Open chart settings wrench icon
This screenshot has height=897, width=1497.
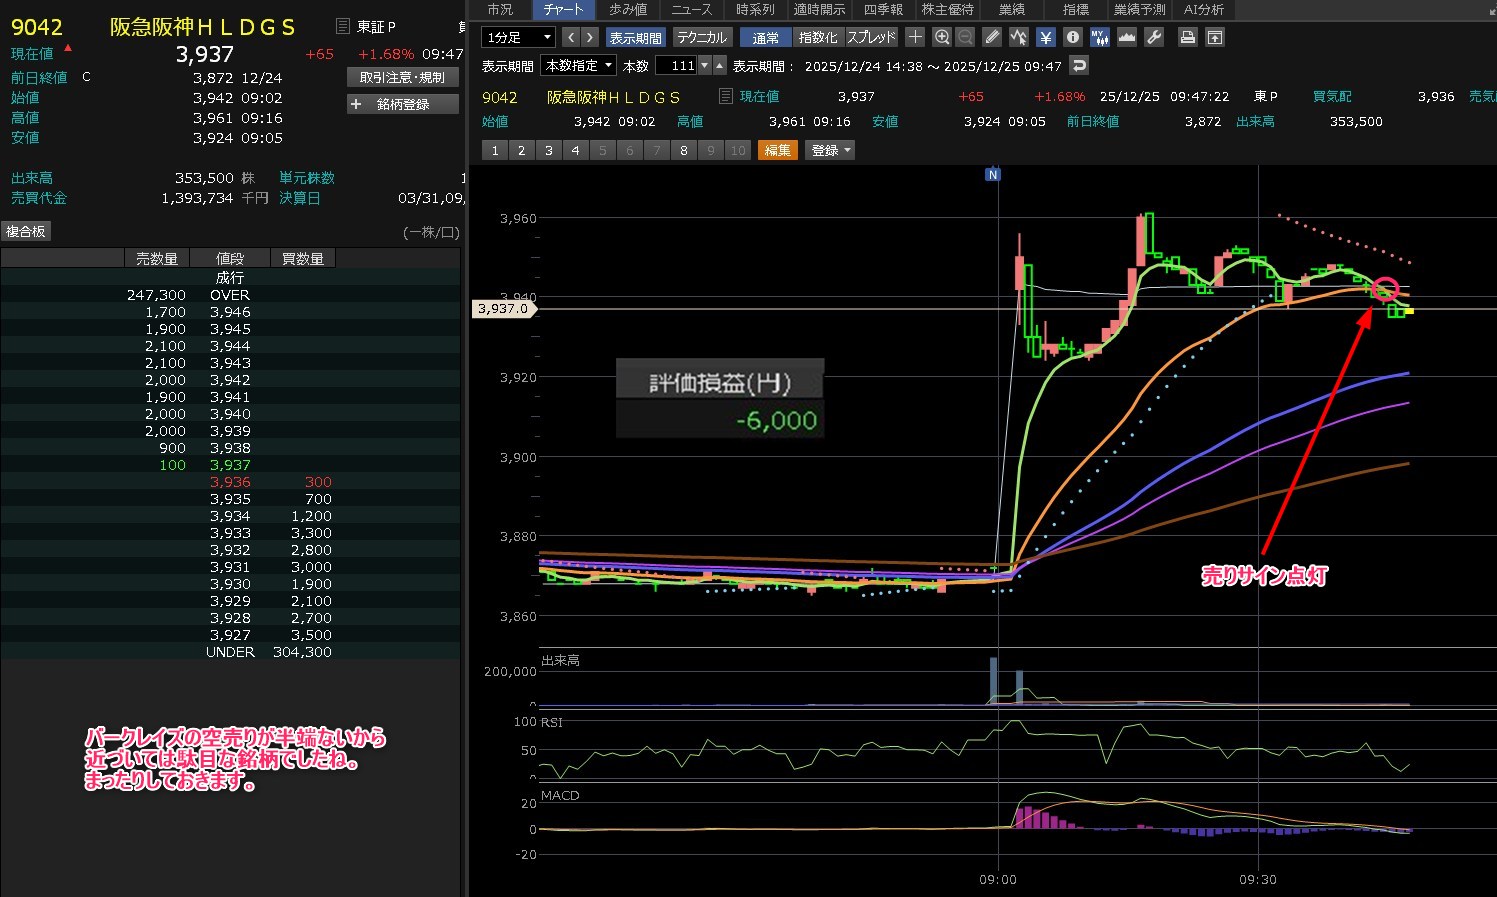click(1153, 37)
